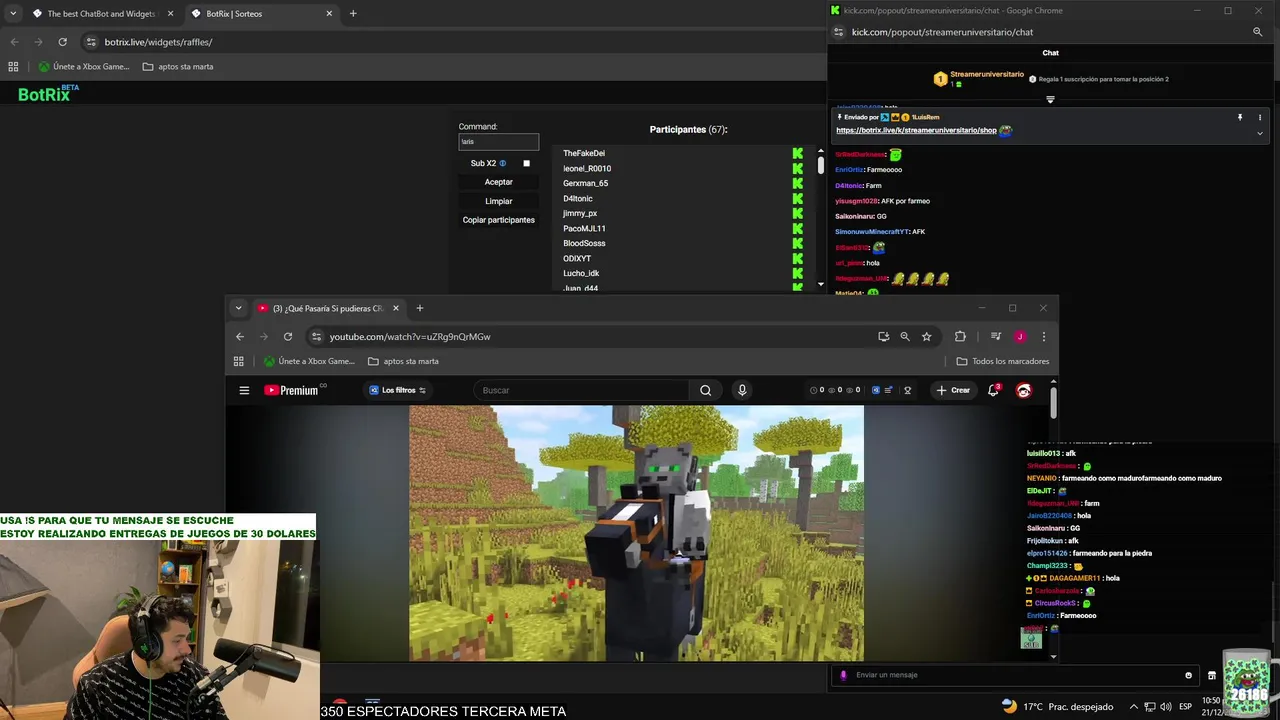
Task: Click Copiar participantes button
Action: click(x=498, y=220)
